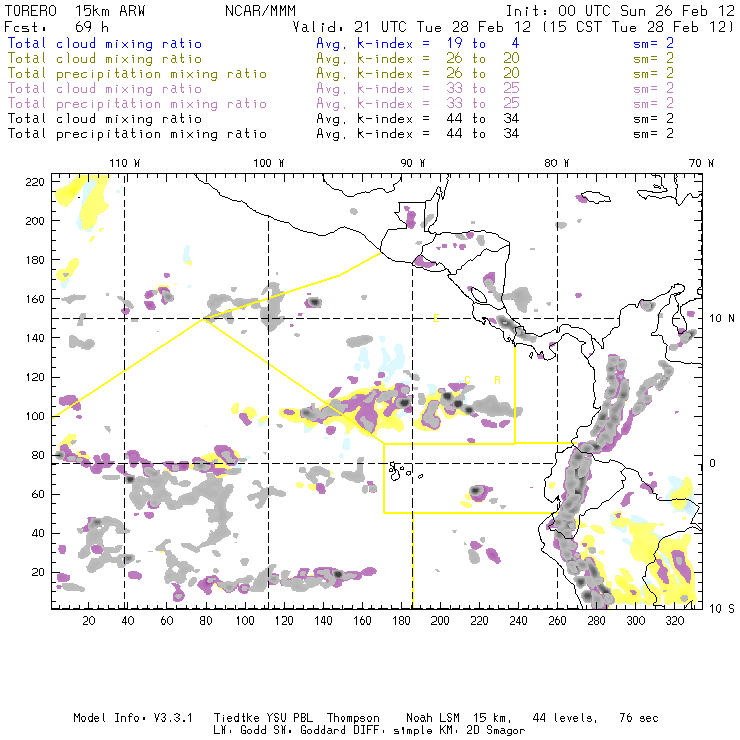Click the purple "Total precipitation mixing ratio" legend label
The width and height of the screenshot is (740, 740).
[x=137, y=104]
